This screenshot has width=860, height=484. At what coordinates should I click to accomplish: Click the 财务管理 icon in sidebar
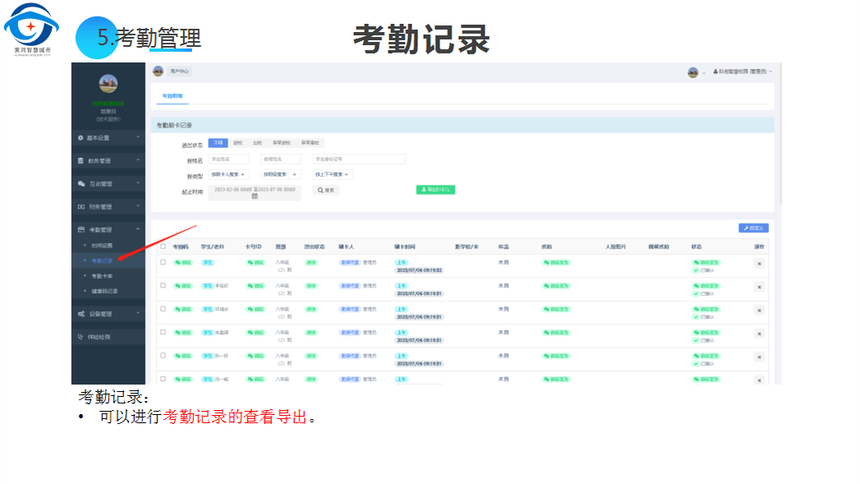click(81, 207)
